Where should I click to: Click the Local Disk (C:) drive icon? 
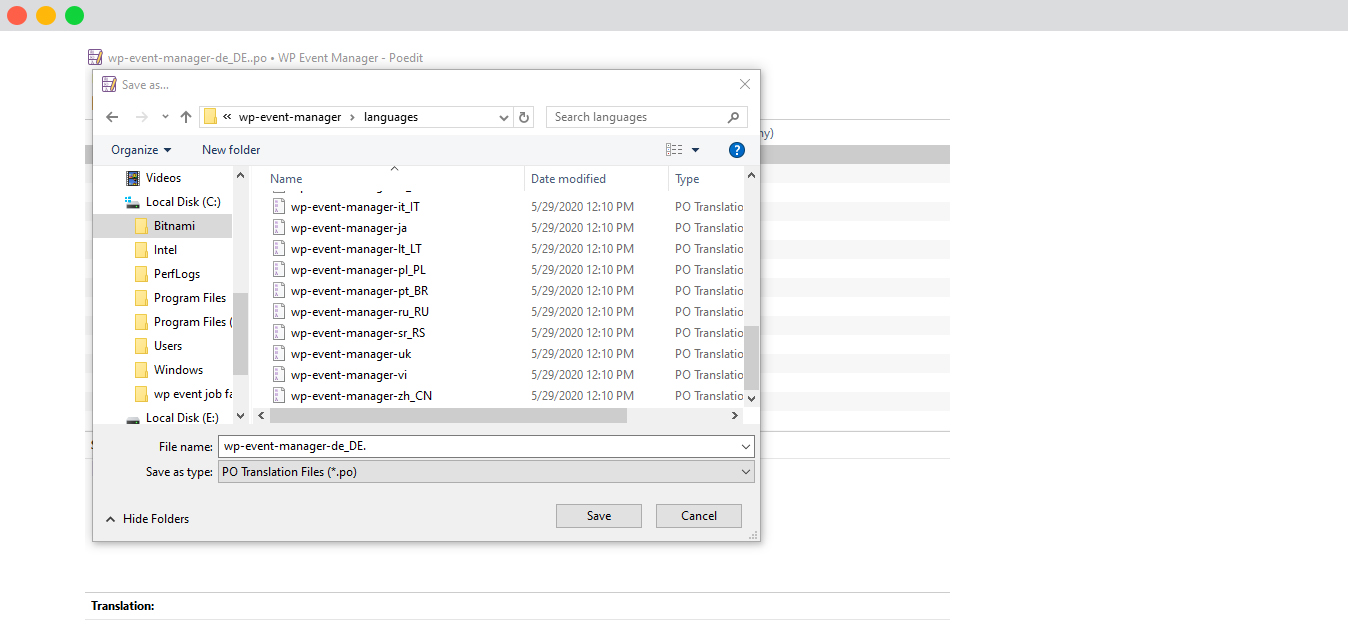[x=132, y=202]
